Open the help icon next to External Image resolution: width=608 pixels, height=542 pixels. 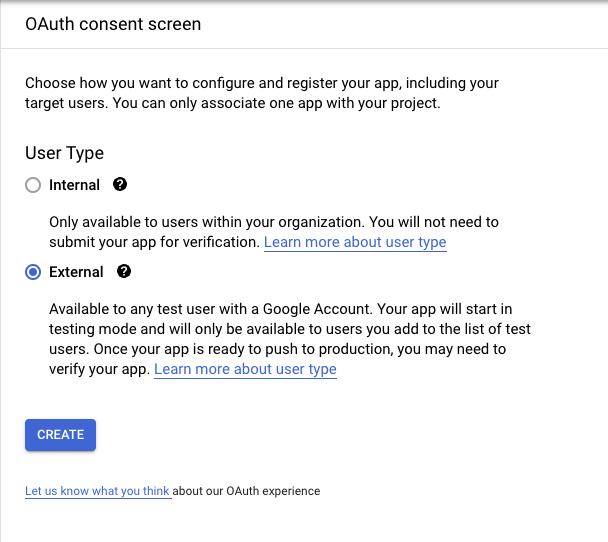[x=124, y=271]
